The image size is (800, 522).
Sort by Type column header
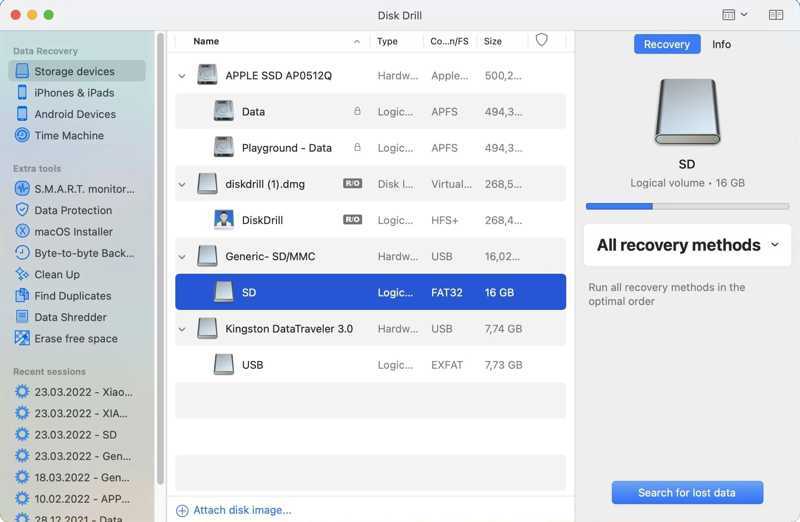pyautogui.click(x=387, y=41)
